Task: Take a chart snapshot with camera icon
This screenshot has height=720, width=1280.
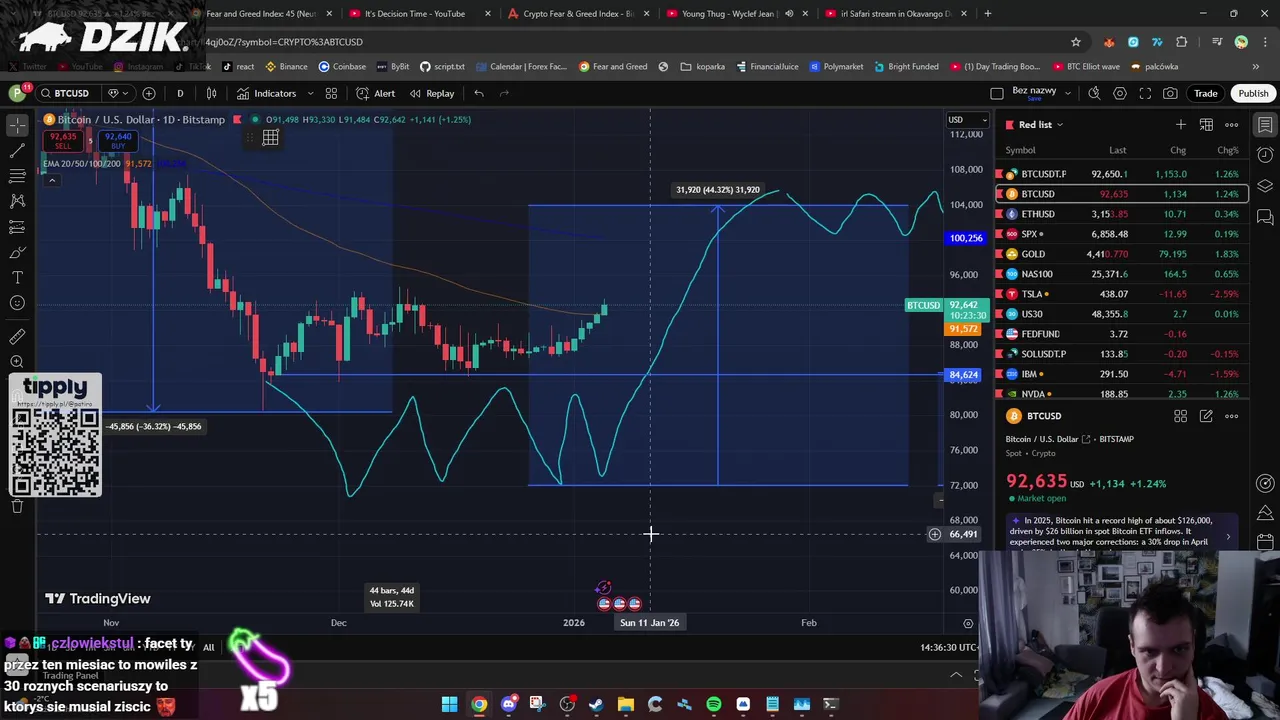Action: pyautogui.click(x=1170, y=93)
